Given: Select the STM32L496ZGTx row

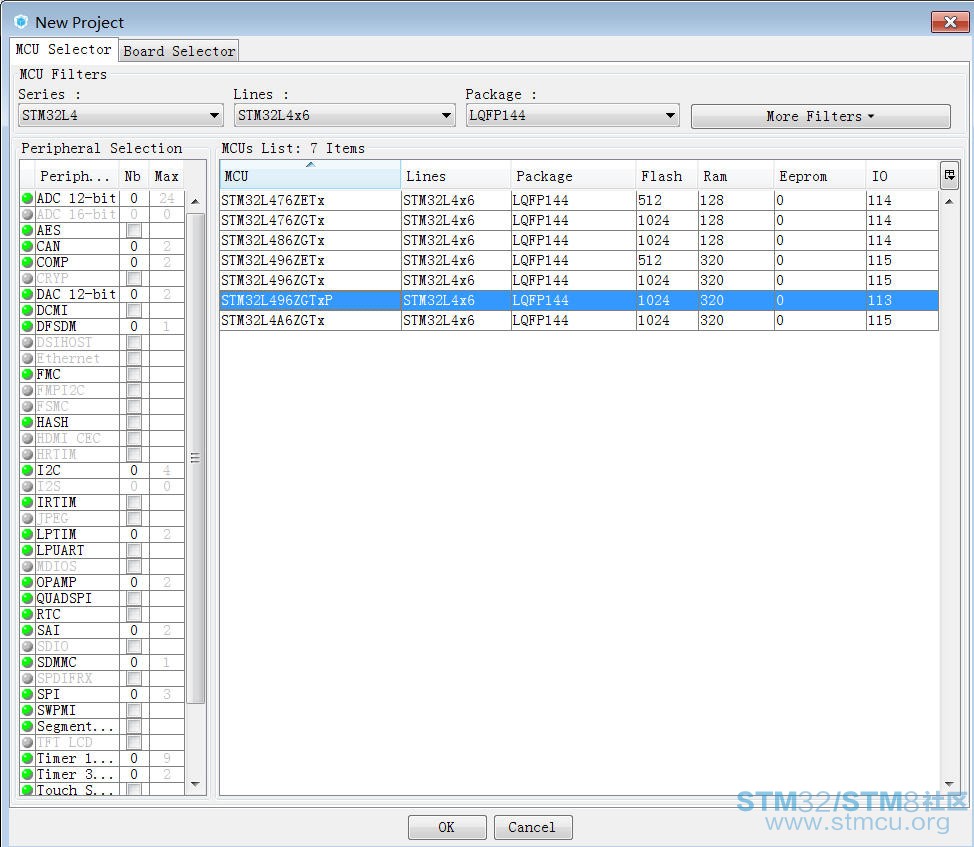Looking at the screenshot, I should point(579,280).
